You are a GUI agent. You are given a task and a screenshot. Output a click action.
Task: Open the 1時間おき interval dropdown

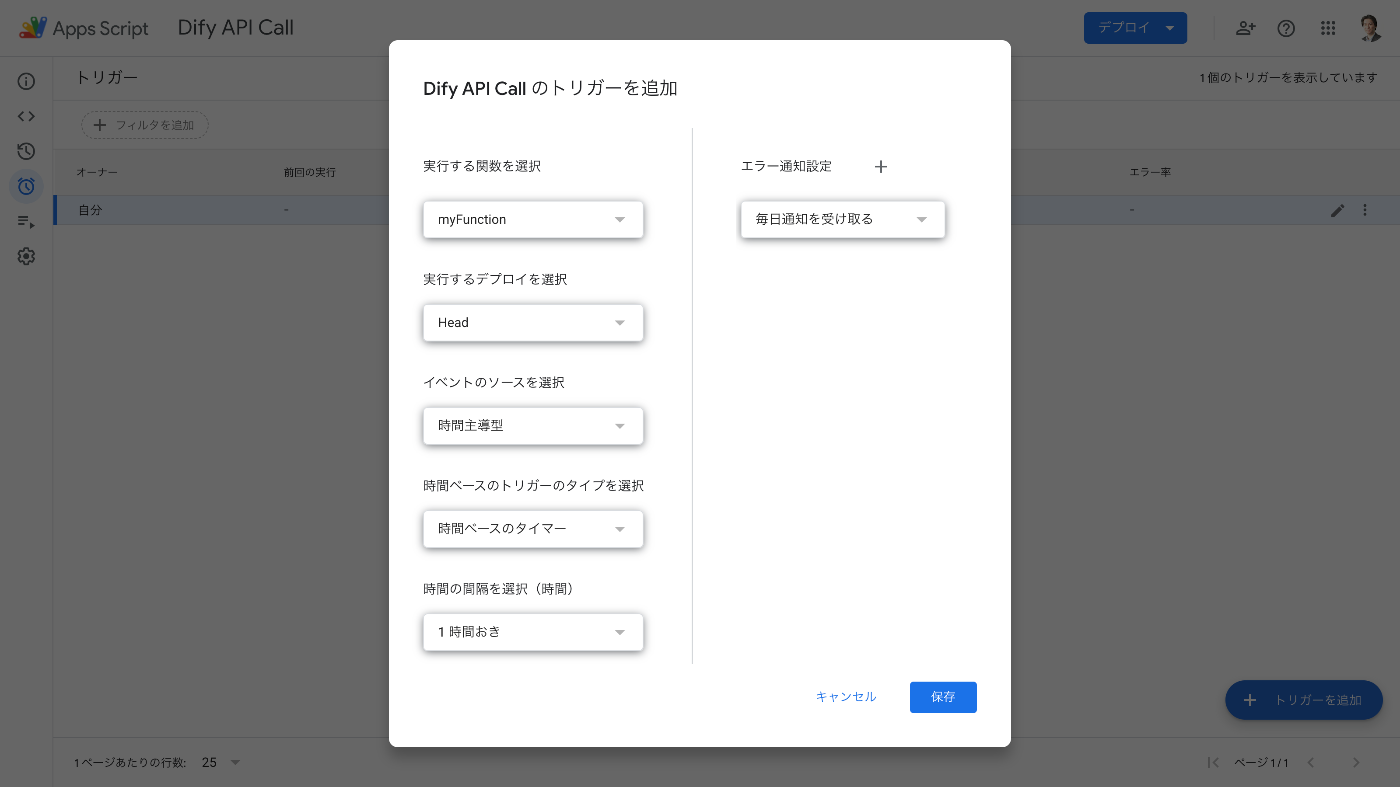pos(533,631)
